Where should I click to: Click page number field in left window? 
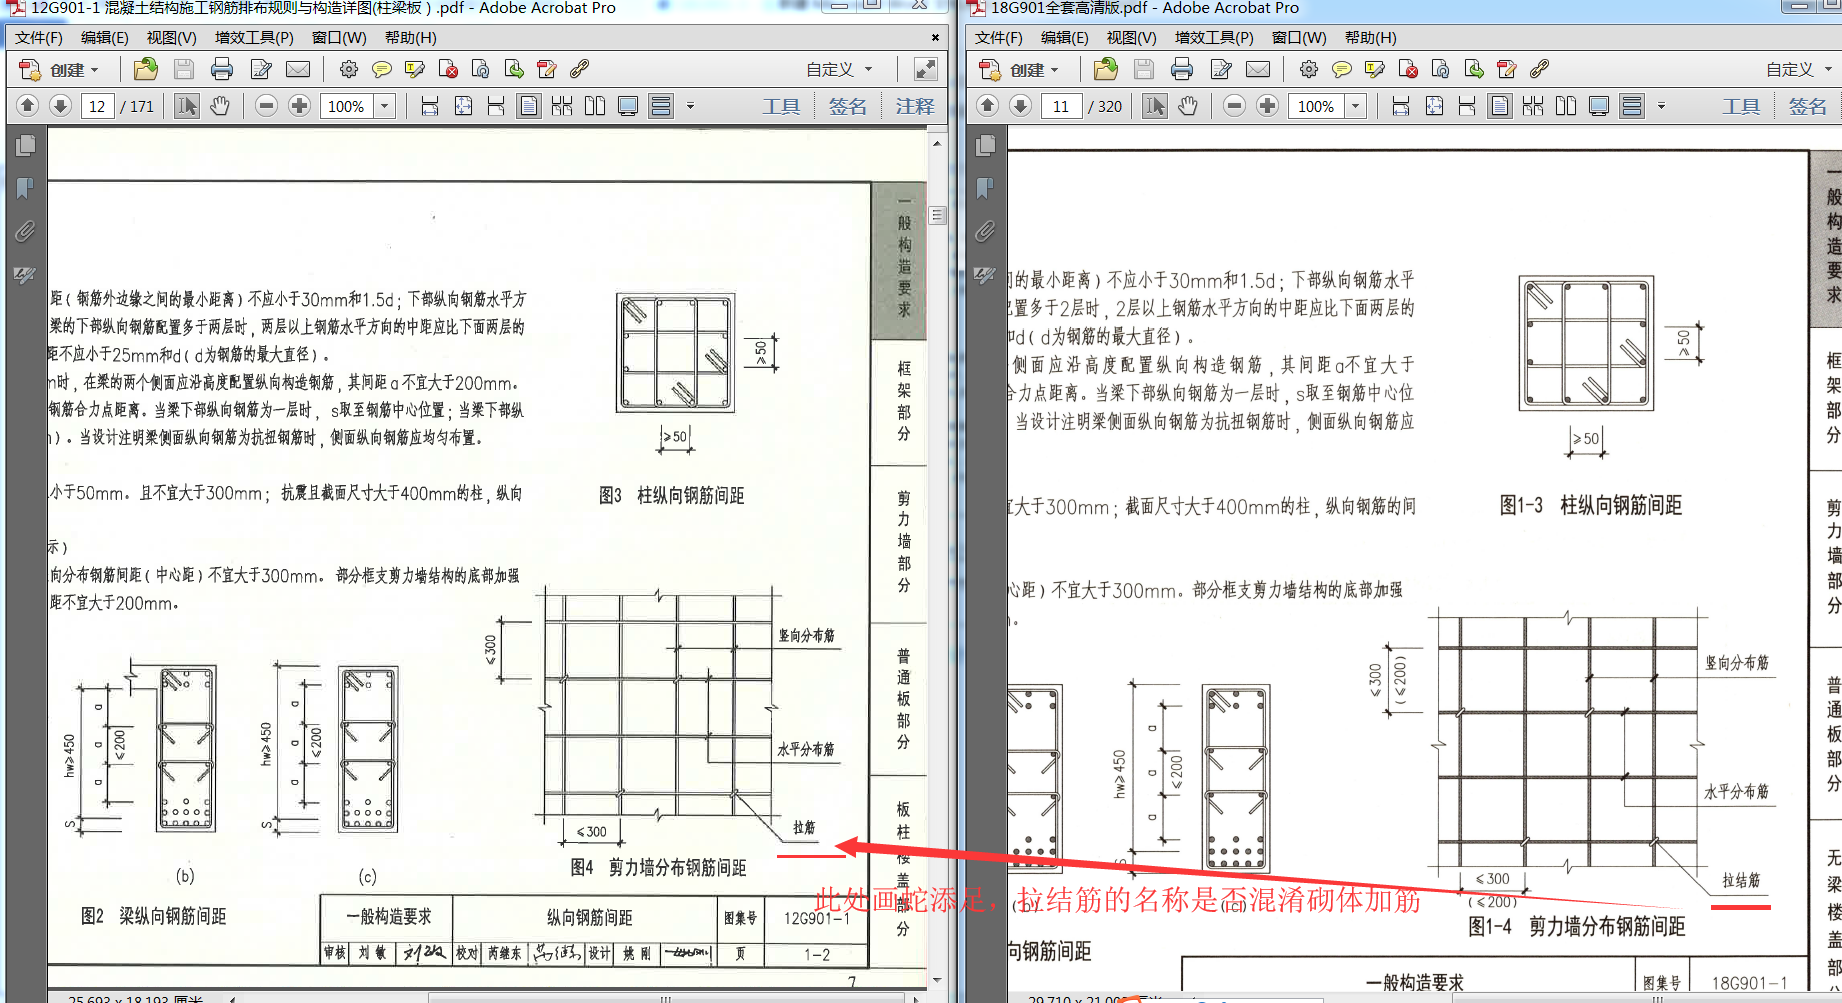pos(97,106)
